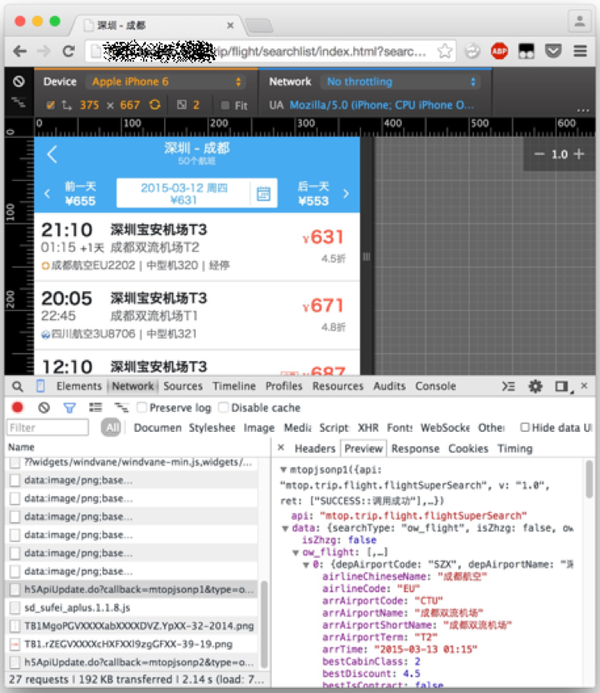Close the request details pane
The width and height of the screenshot is (600, 693).
[x=281, y=448]
